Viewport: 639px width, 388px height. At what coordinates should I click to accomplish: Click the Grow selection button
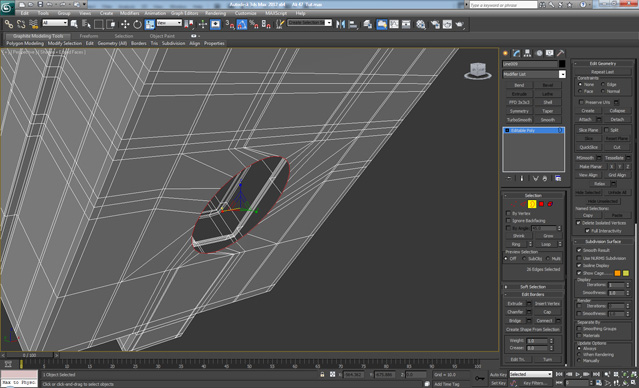tap(548, 236)
